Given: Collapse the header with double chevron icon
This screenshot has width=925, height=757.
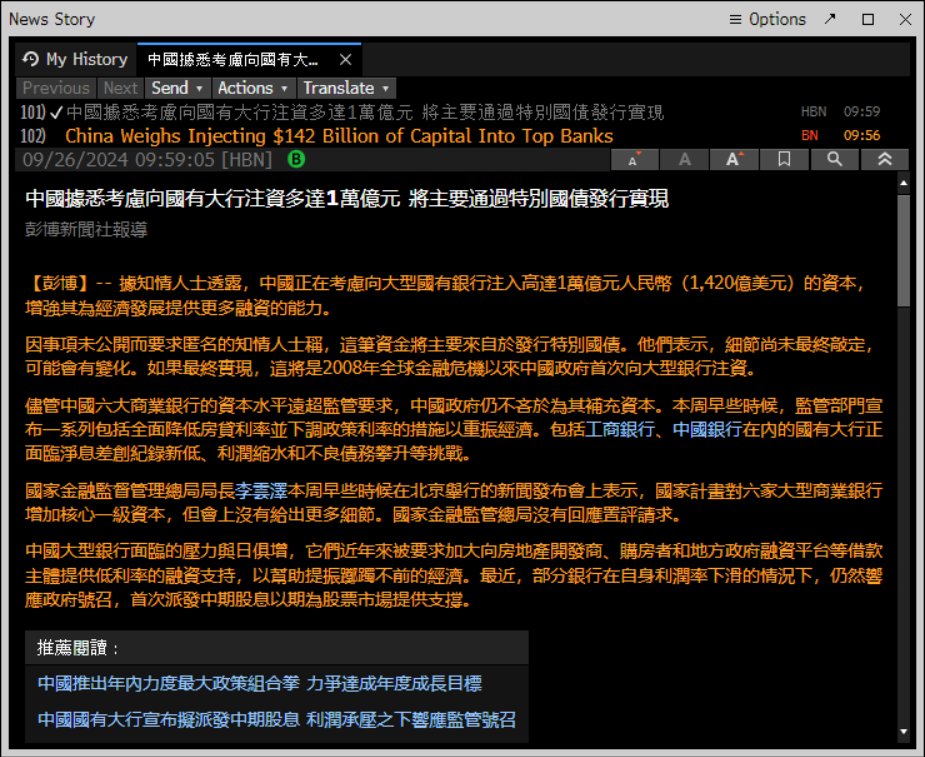Looking at the screenshot, I should coord(884,159).
